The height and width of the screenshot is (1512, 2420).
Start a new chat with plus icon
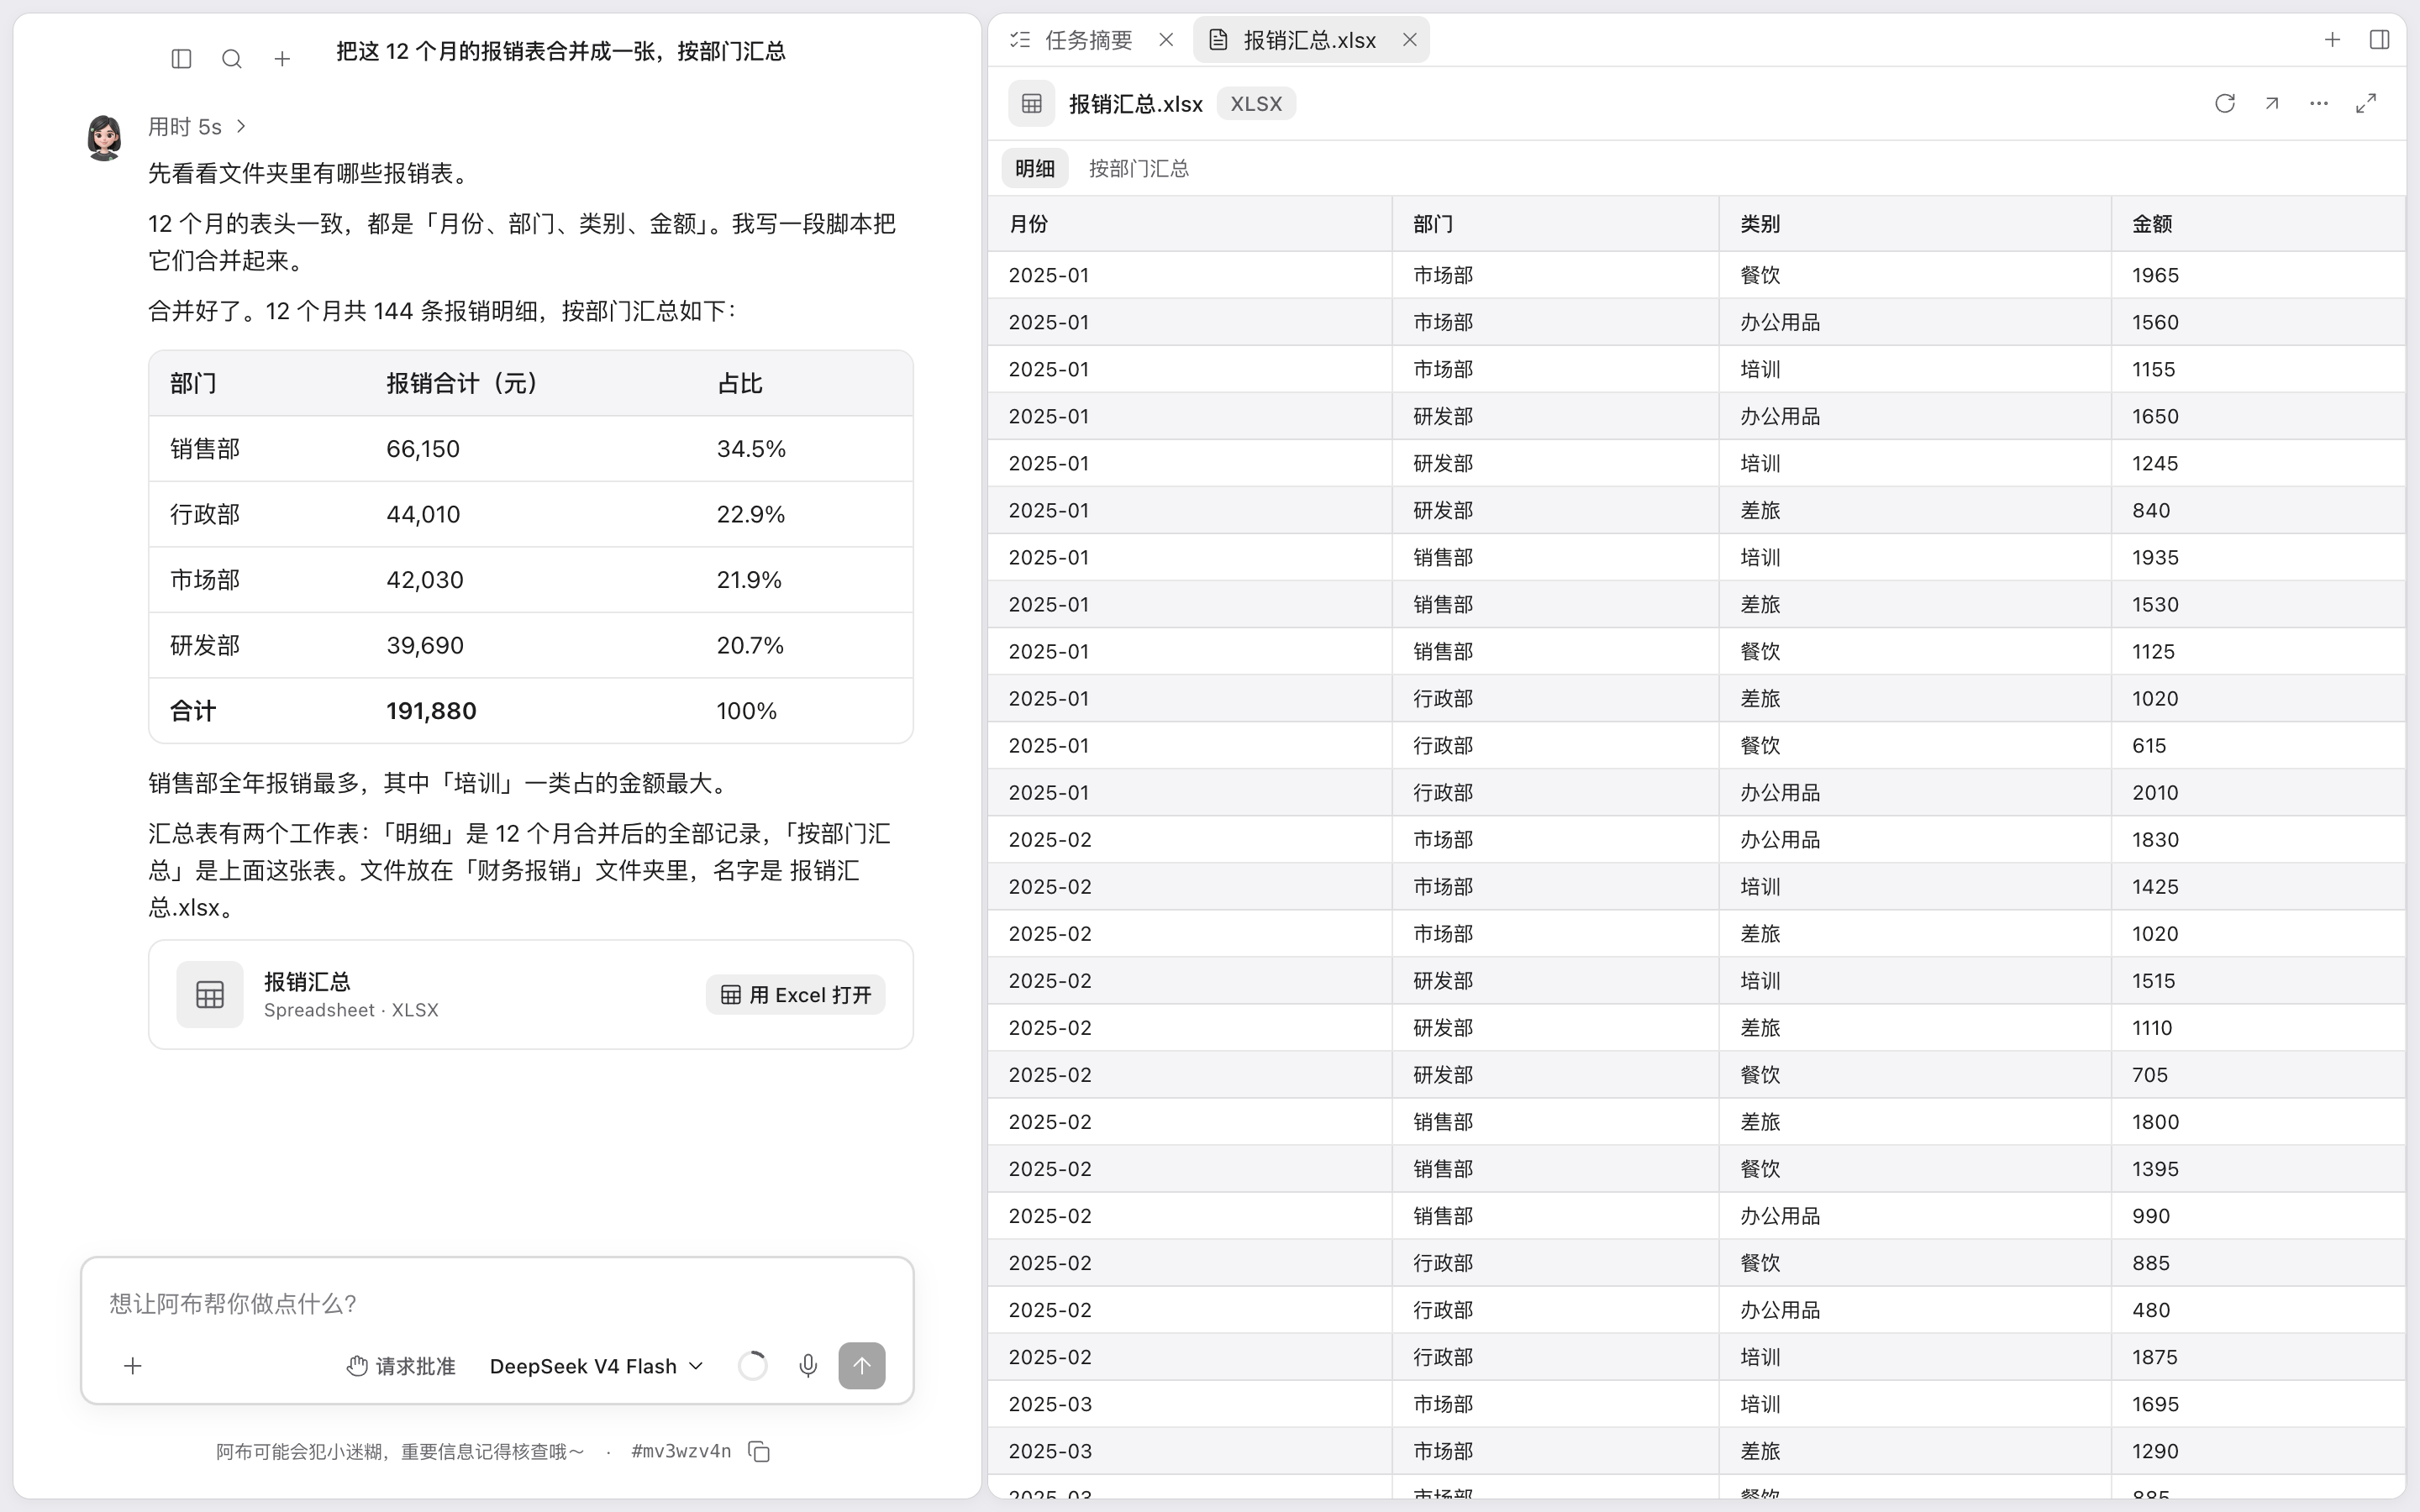pyautogui.click(x=282, y=59)
